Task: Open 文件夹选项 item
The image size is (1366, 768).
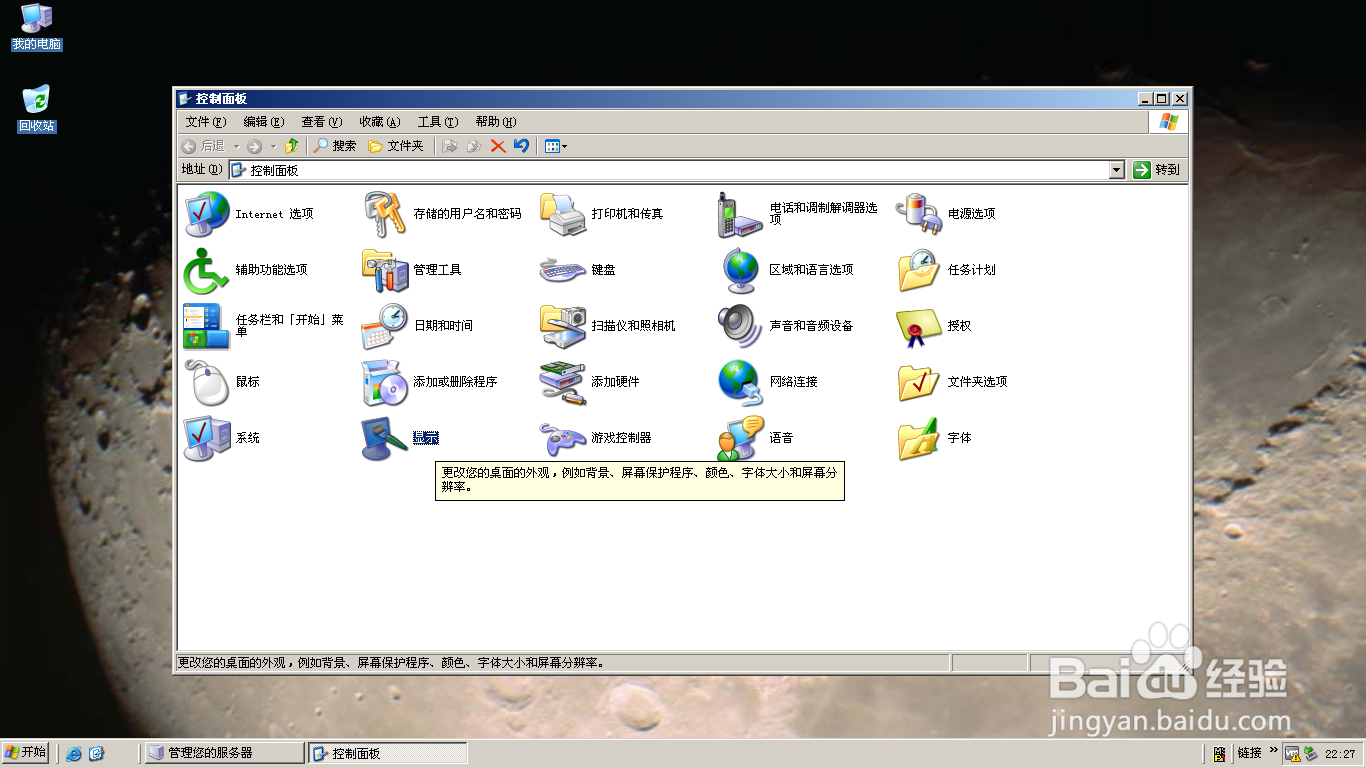Action: 951,382
